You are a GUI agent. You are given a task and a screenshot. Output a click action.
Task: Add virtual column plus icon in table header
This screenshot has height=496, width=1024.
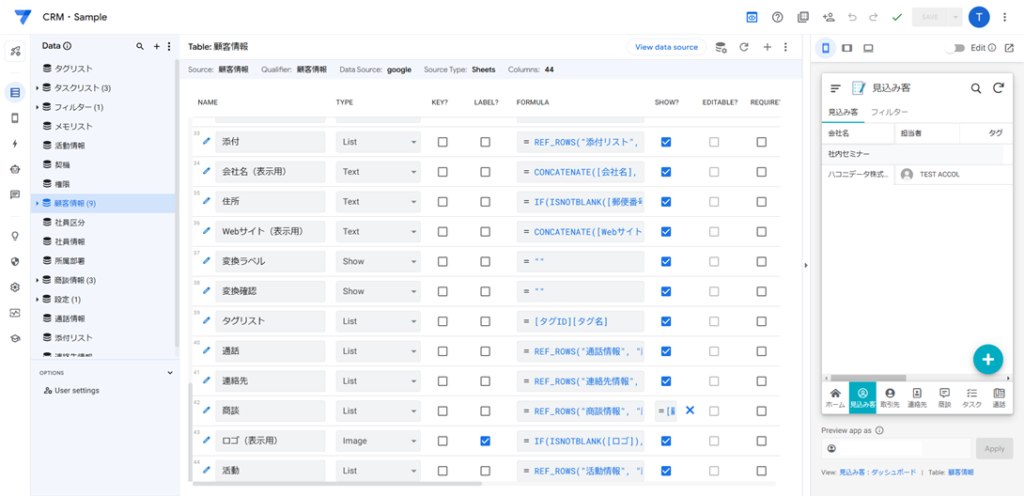tap(767, 47)
